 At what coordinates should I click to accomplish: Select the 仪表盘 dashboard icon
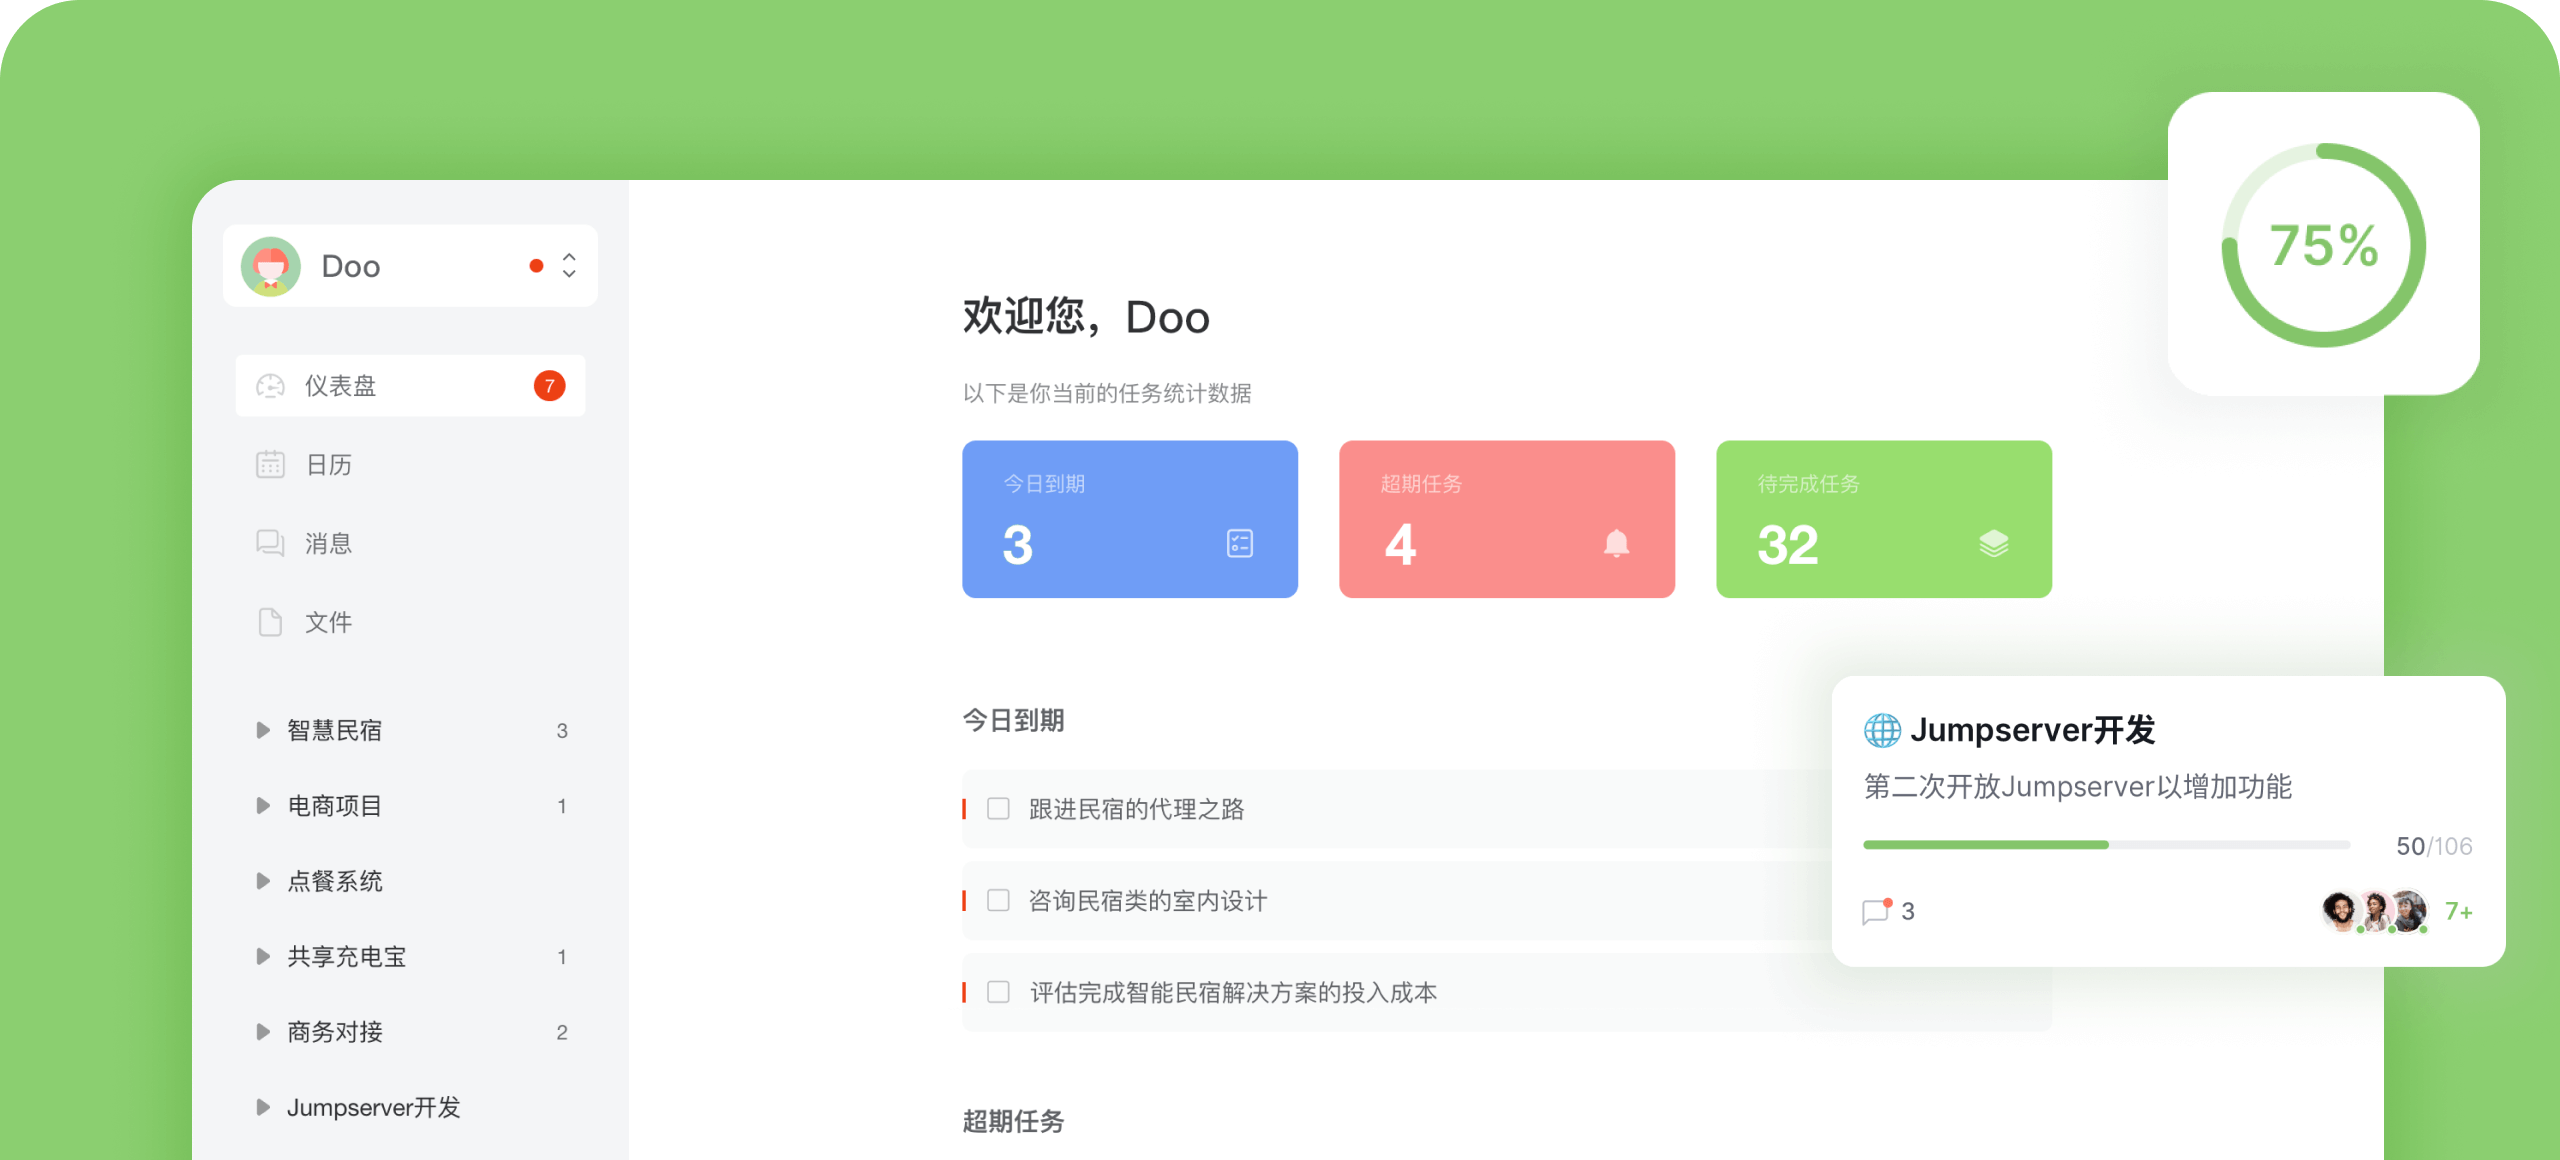[x=270, y=385]
